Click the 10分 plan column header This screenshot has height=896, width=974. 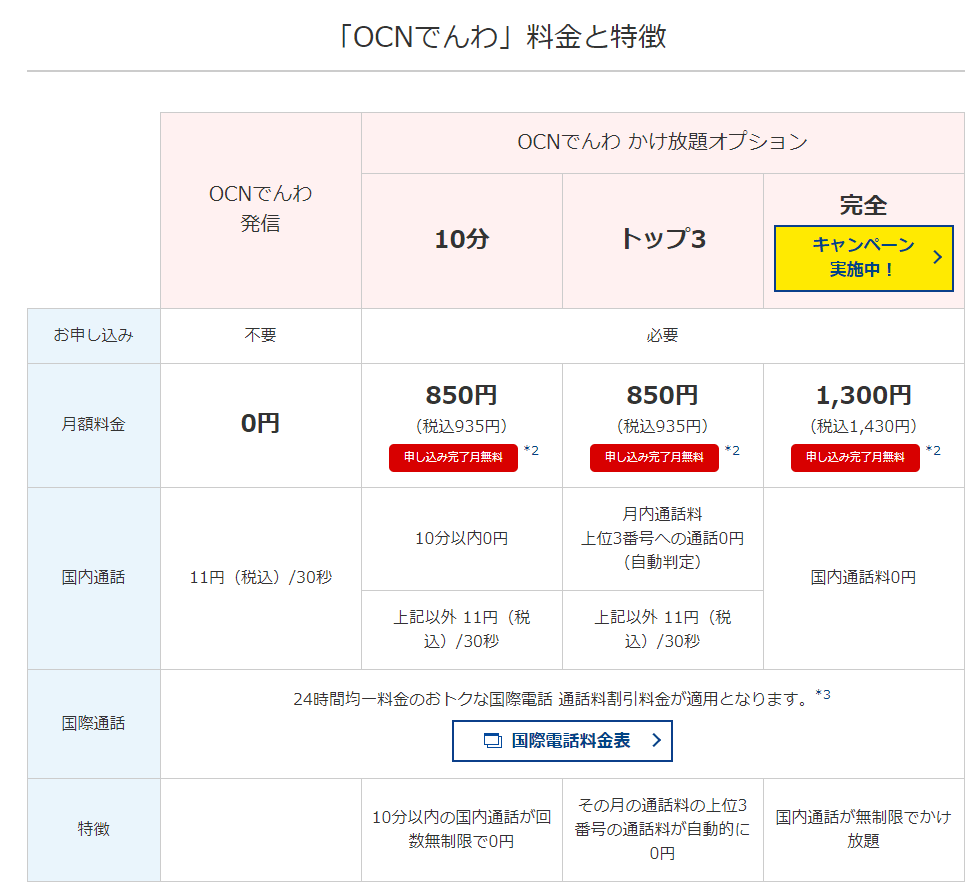(x=462, y=240)
